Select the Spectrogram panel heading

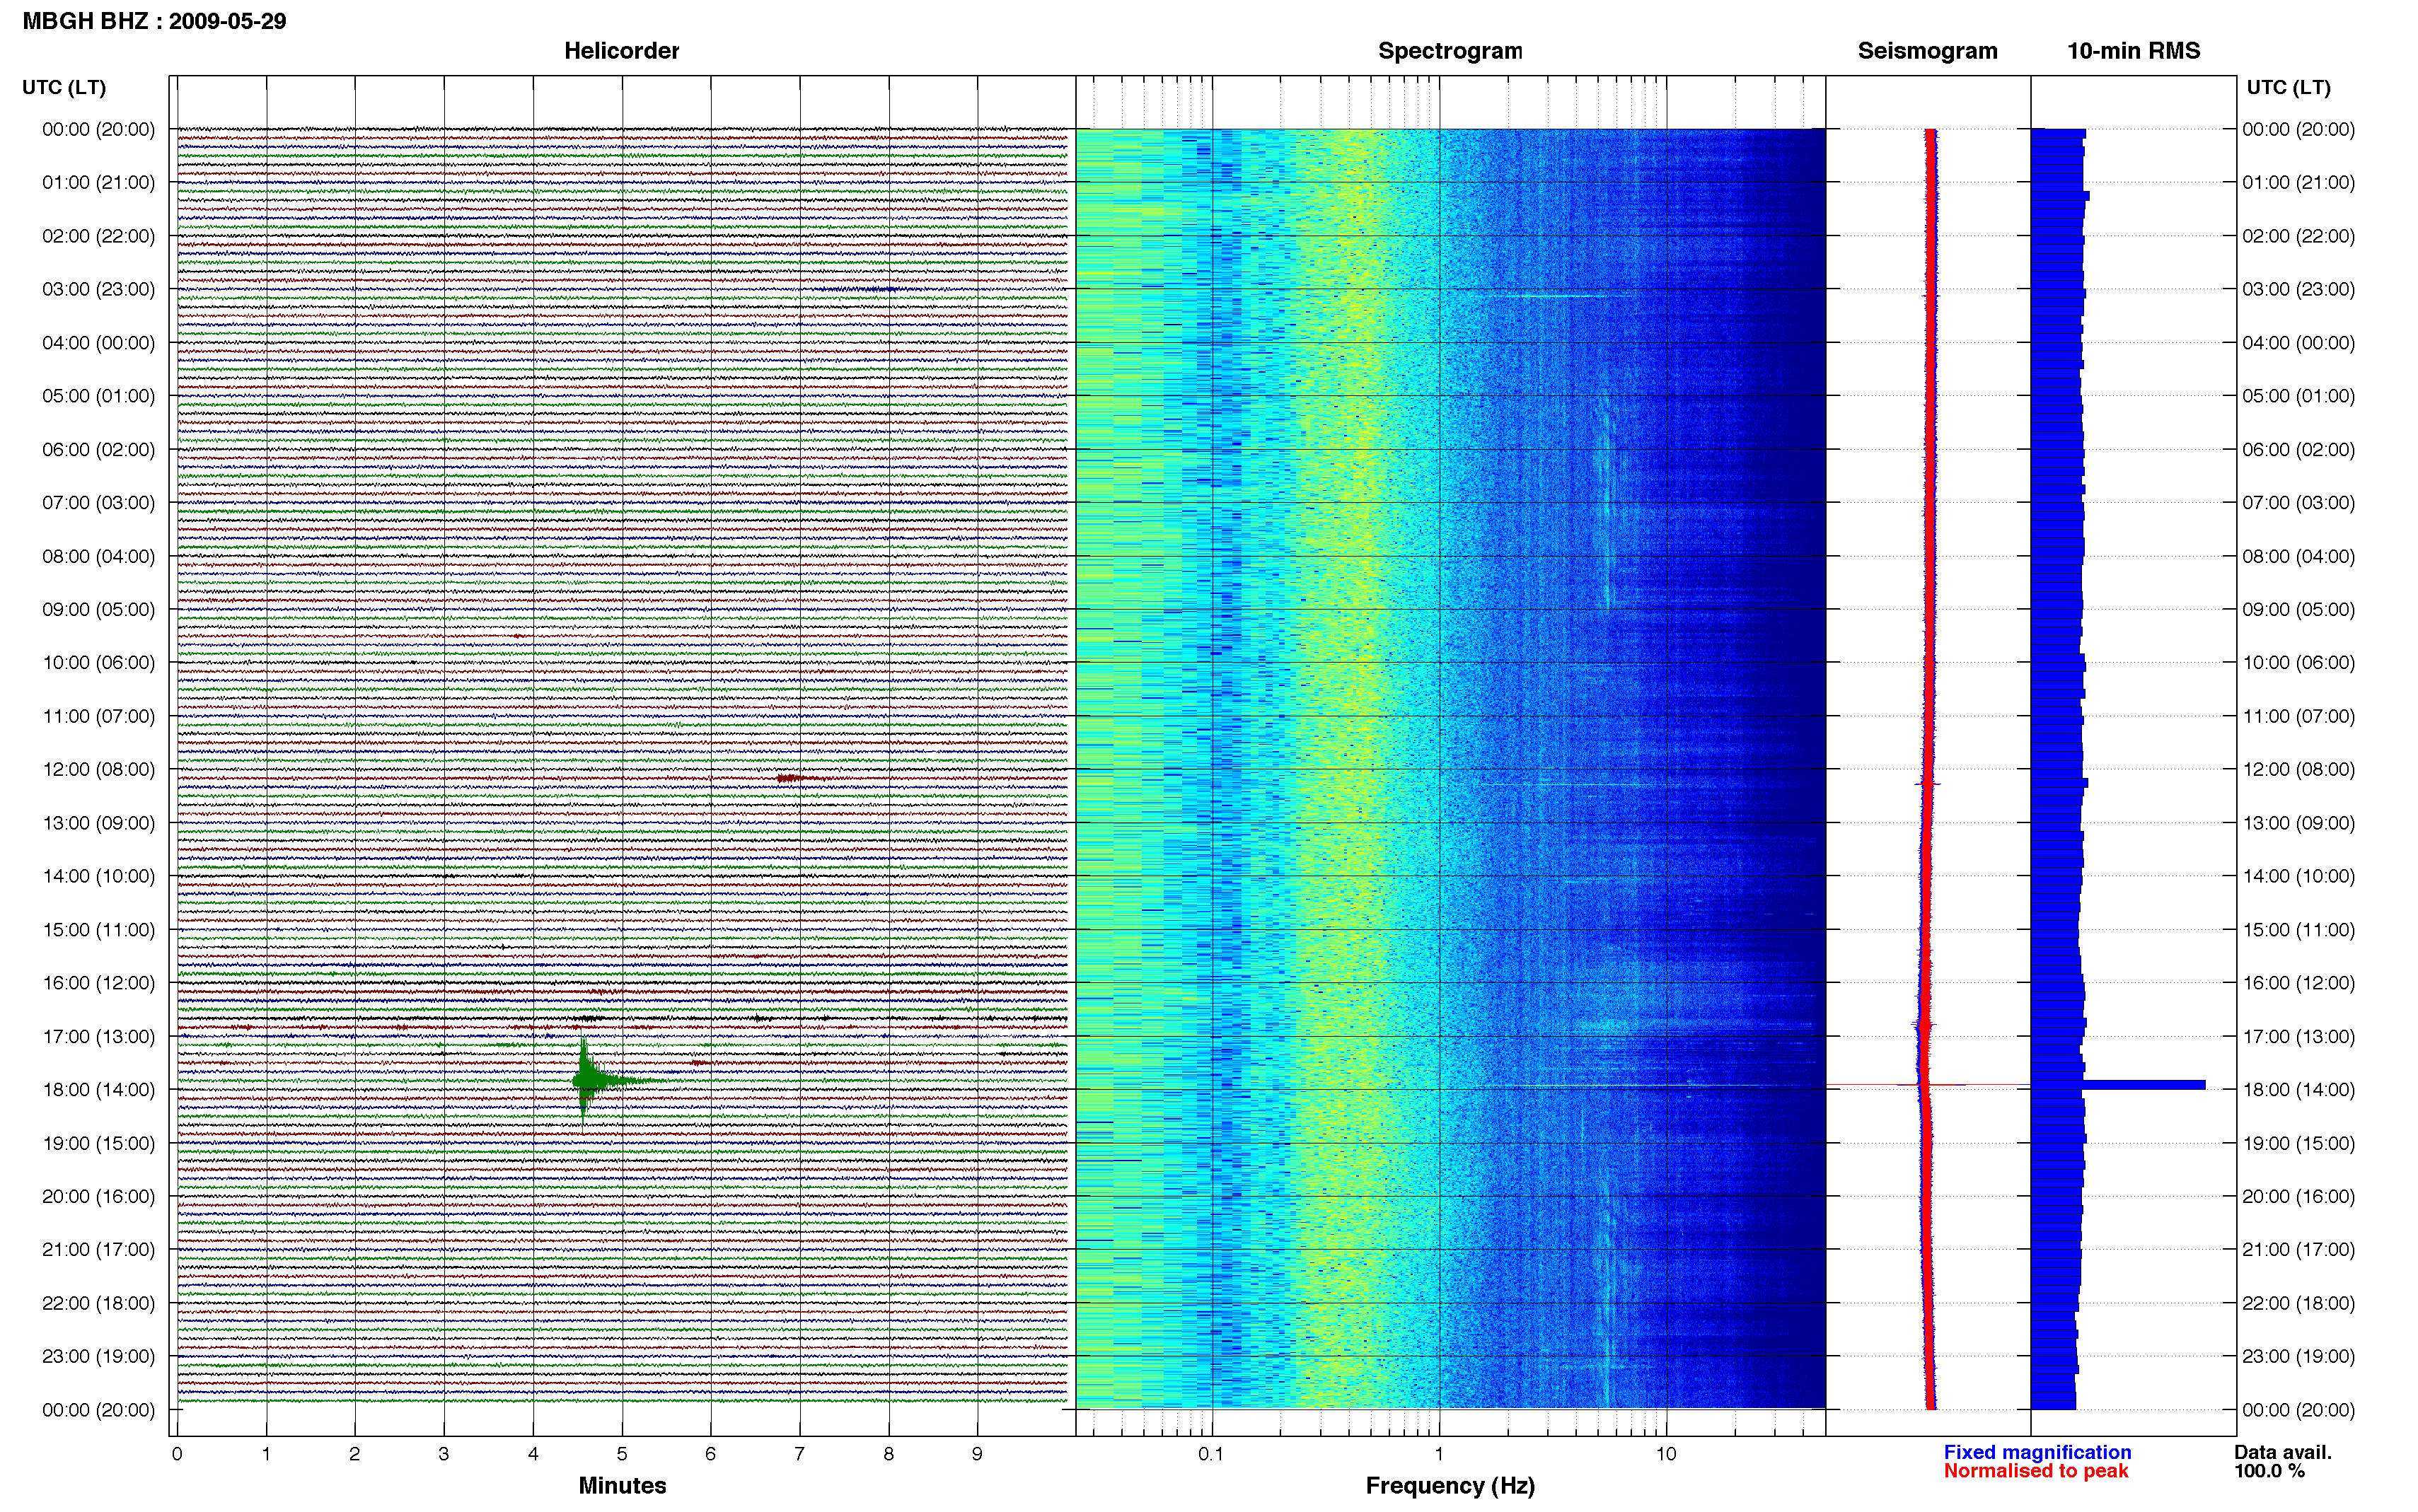tap(1450, 51)
